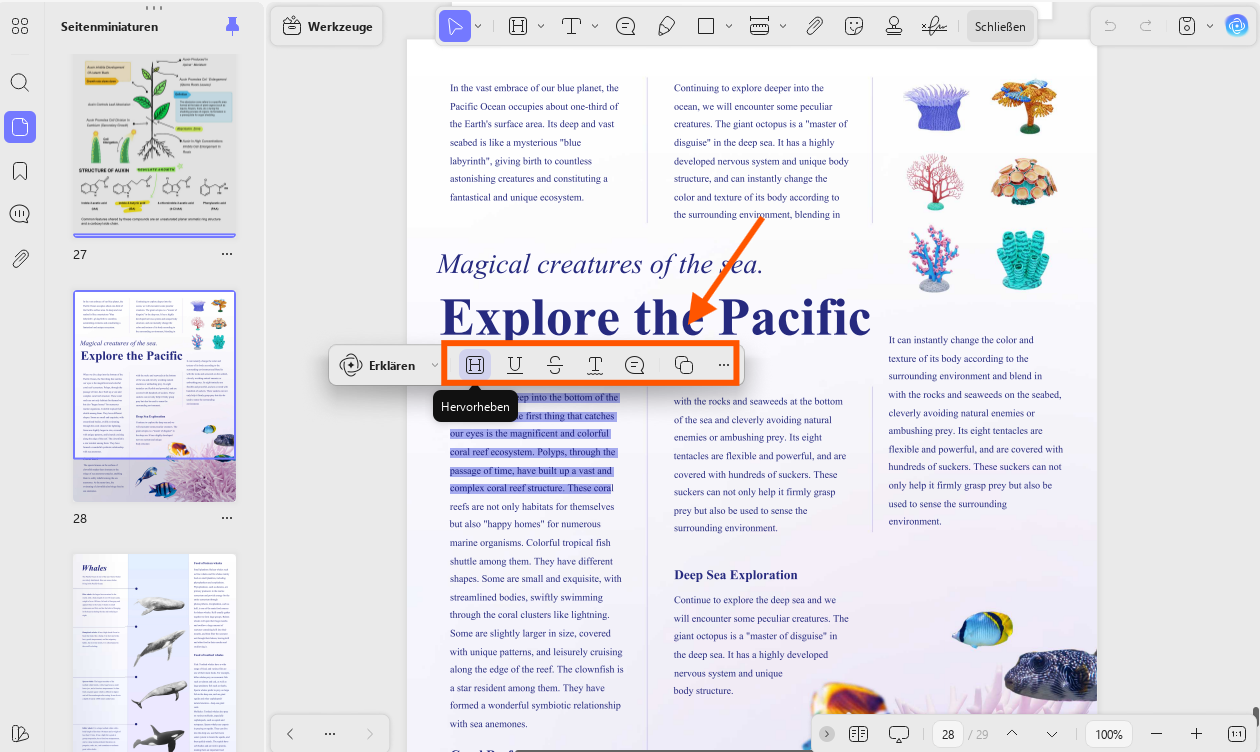Apply squiggly underline from floating toolbar
This screenshot has height=752, width=1260.
click(595, 365)
